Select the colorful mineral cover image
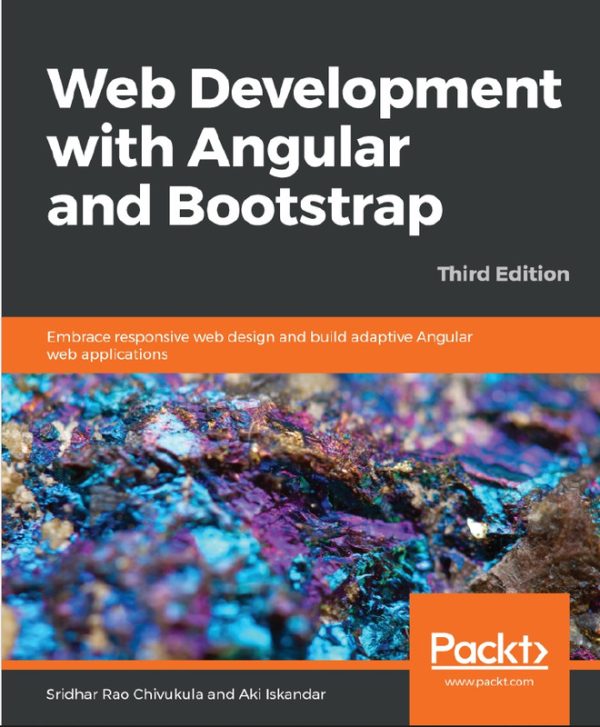Screen dimensions: 600x727 [250, 500]
